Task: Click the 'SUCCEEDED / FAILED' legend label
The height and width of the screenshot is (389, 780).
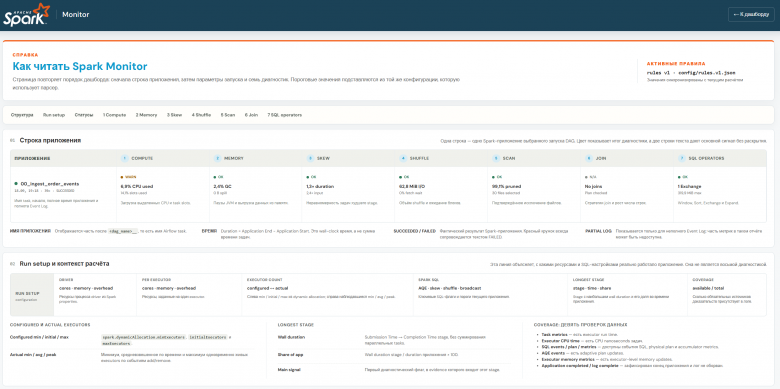Action: click(x=414, y=231)
